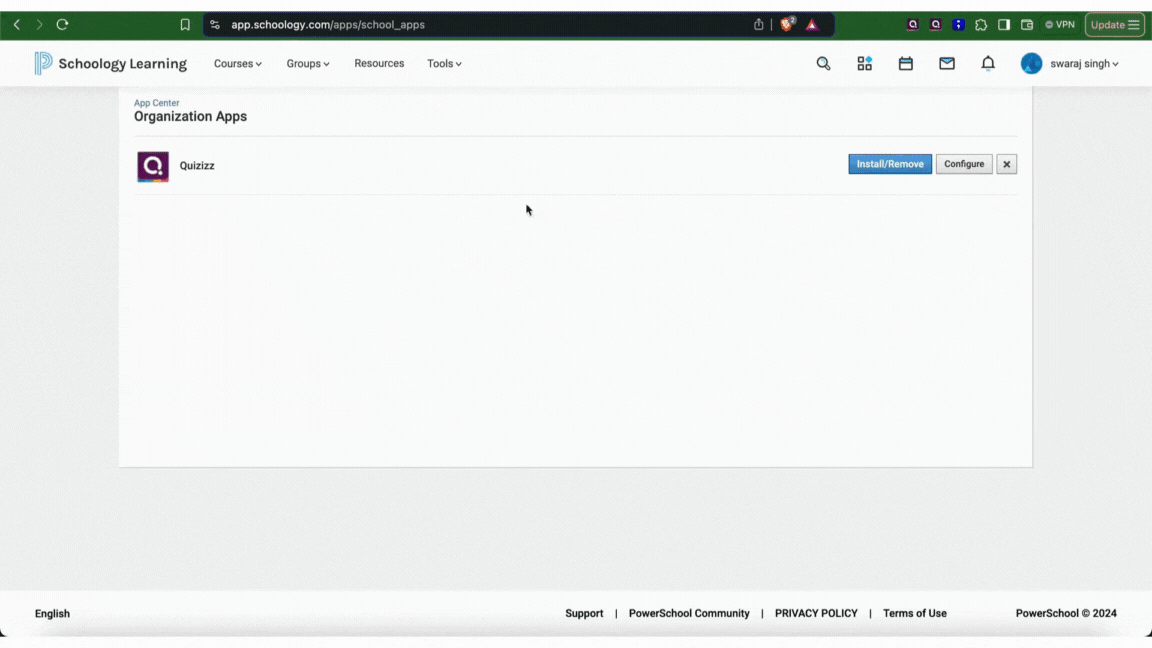Viewport: 1152px width, 648px height.
Task: Open the App Center grid icon
Action: (x=864, y=63)
